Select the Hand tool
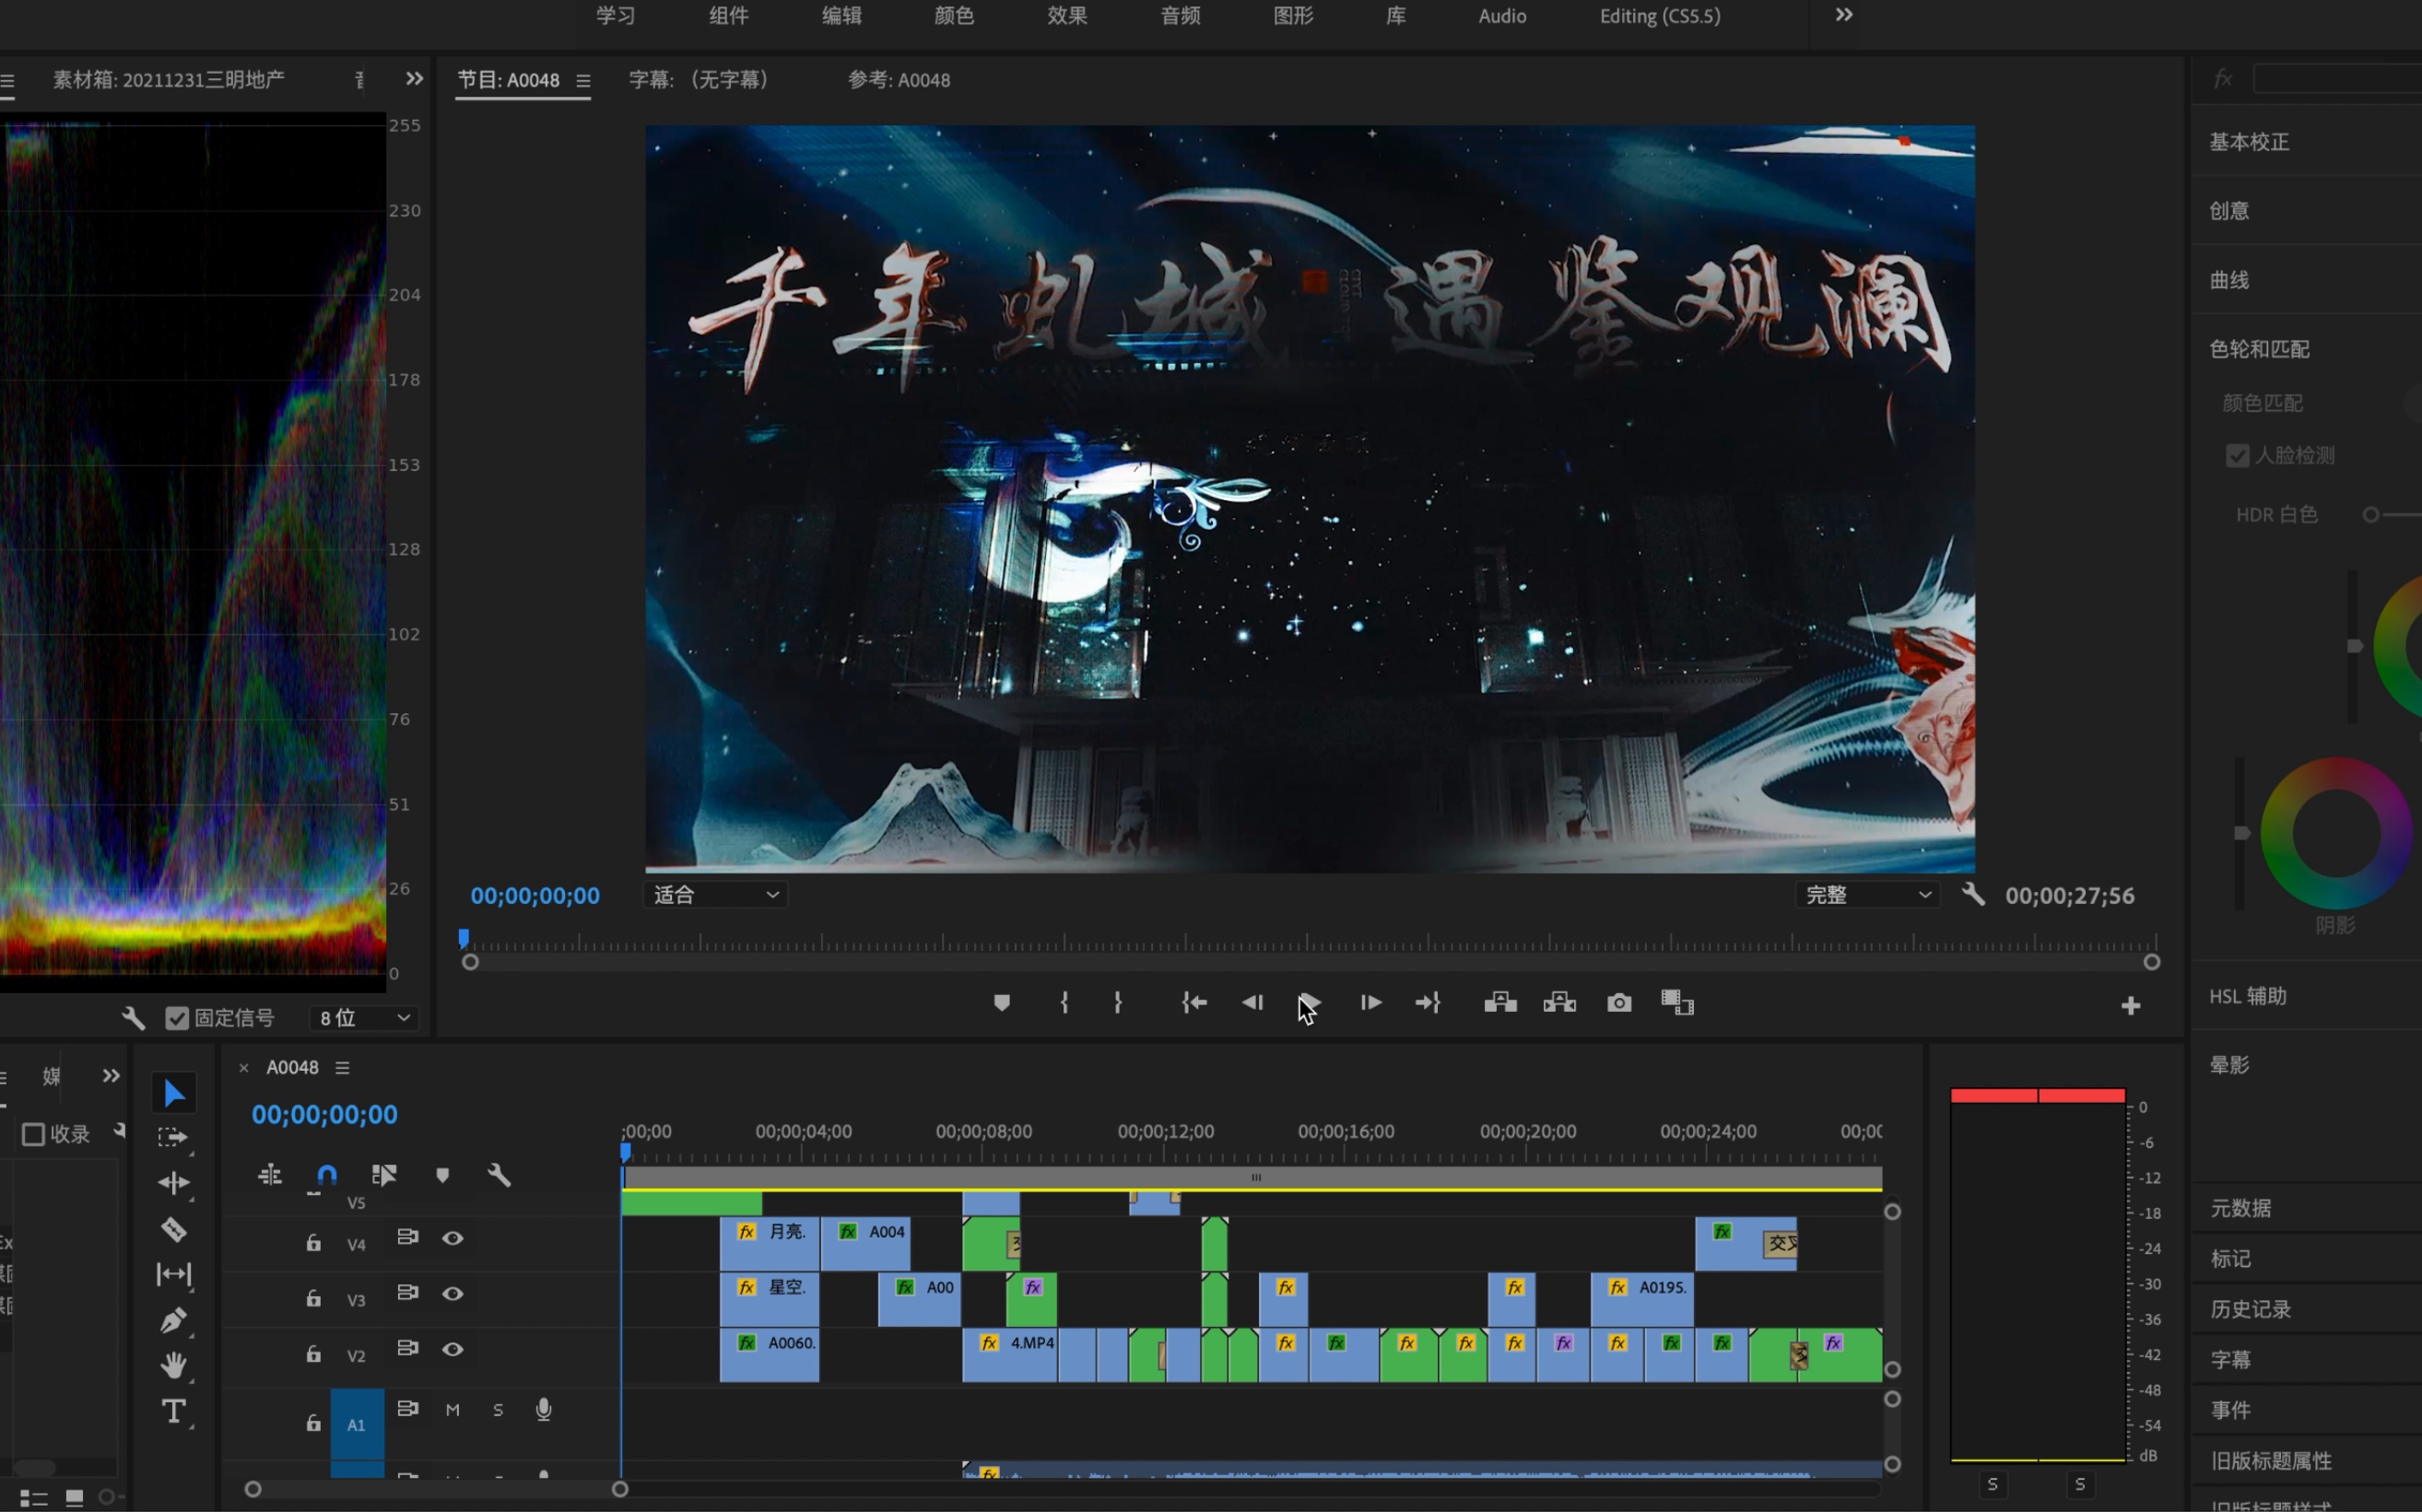The width and height of the screenshot is (2422, 1512). coord(174,1365)
